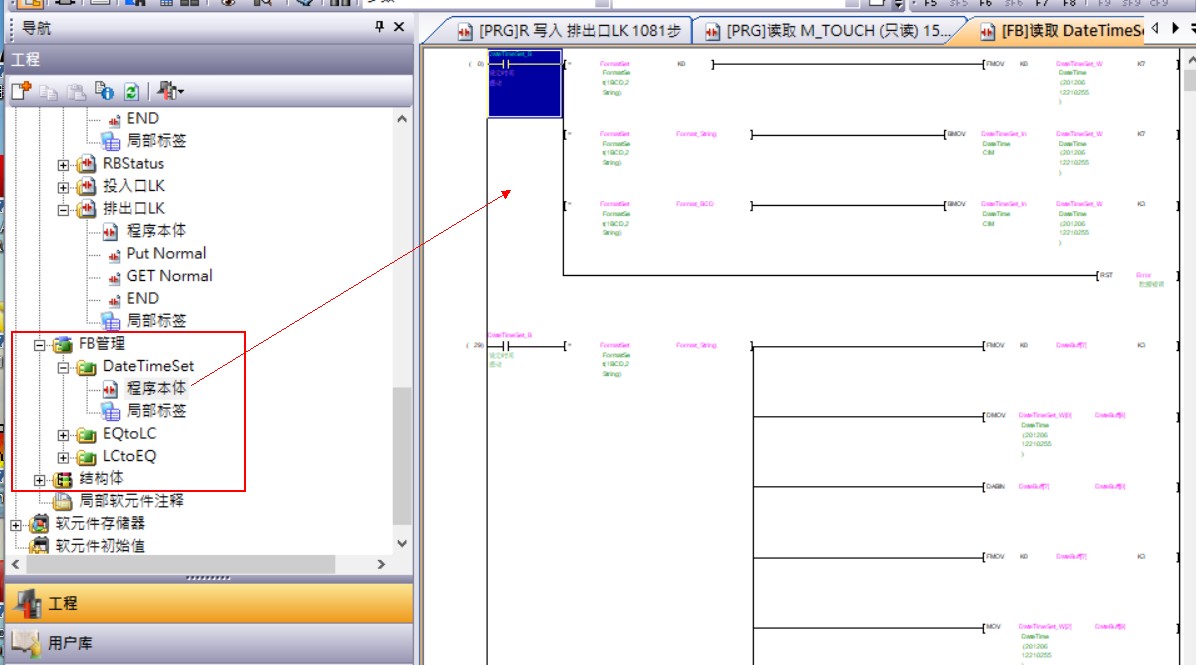The width and height of the screenshot is (1196, 665).
Task: Collapse the FB管理 folder node
Action: [41, 345]
